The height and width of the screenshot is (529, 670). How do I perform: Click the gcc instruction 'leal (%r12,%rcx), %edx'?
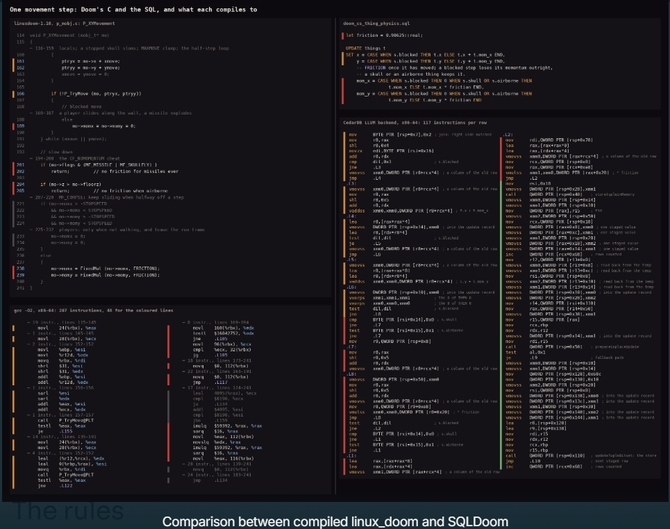(71, 458)
